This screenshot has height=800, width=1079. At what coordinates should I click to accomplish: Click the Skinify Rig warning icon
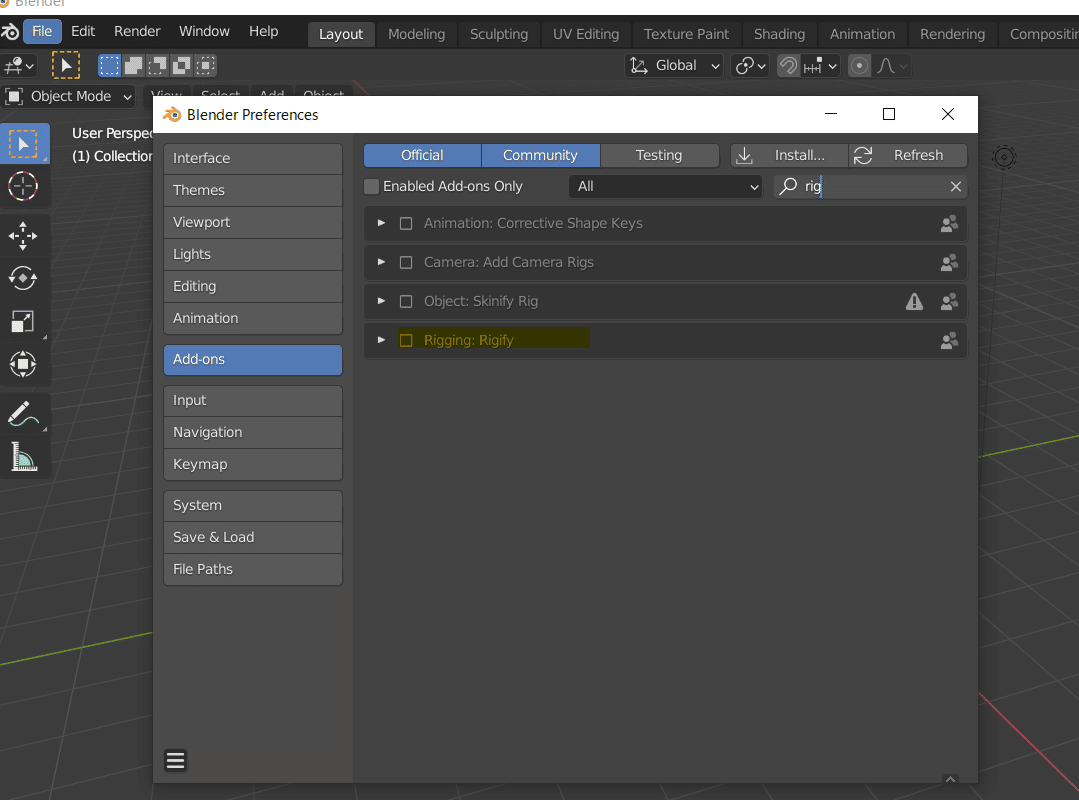pyautogui.click(x=914, y=301)
